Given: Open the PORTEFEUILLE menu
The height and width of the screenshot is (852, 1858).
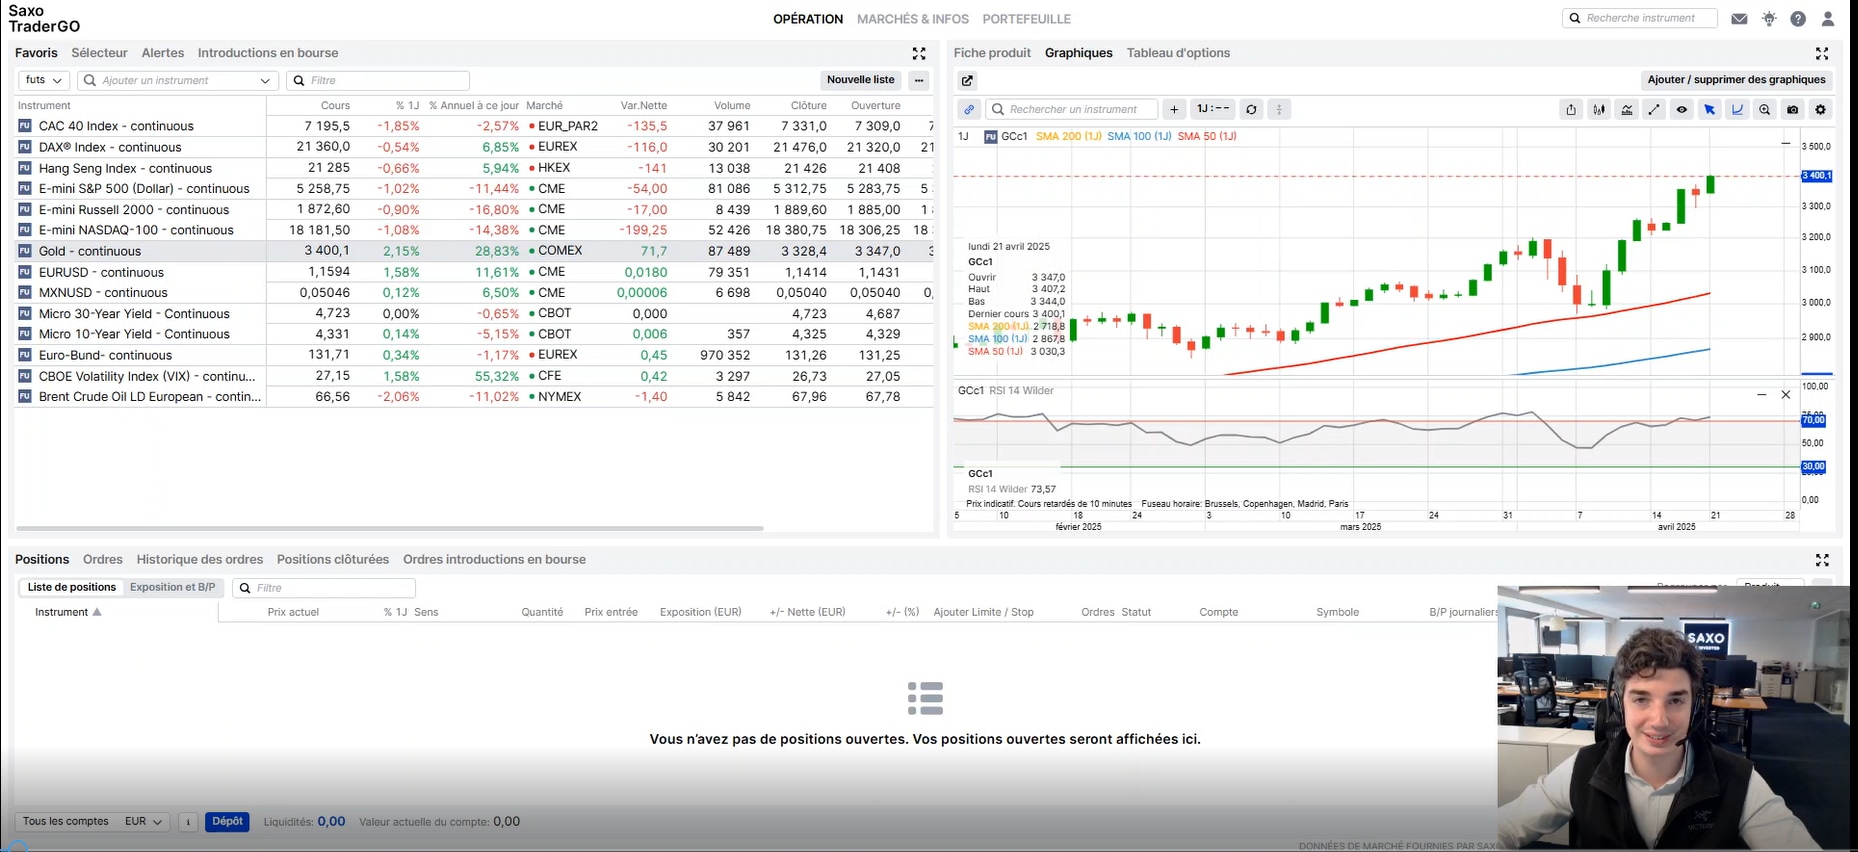Looking at the screenshot, I should point(1026,19).
